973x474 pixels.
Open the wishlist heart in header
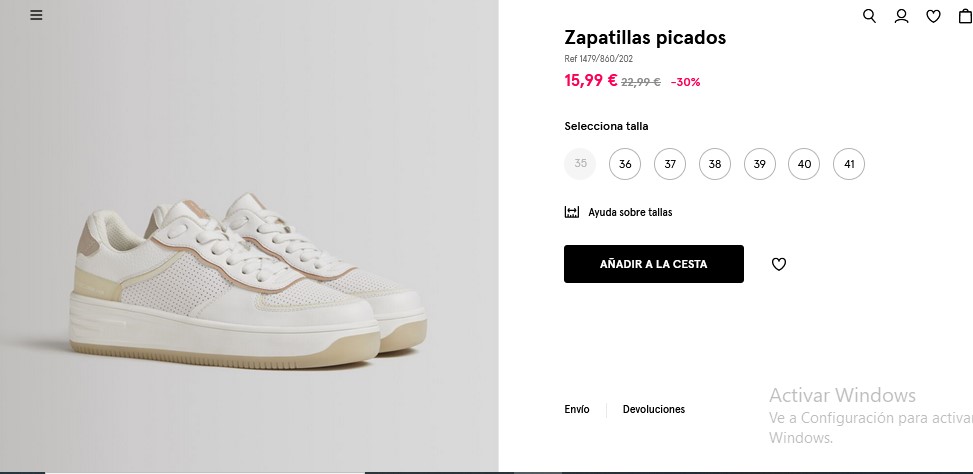(x=933, y=16)
